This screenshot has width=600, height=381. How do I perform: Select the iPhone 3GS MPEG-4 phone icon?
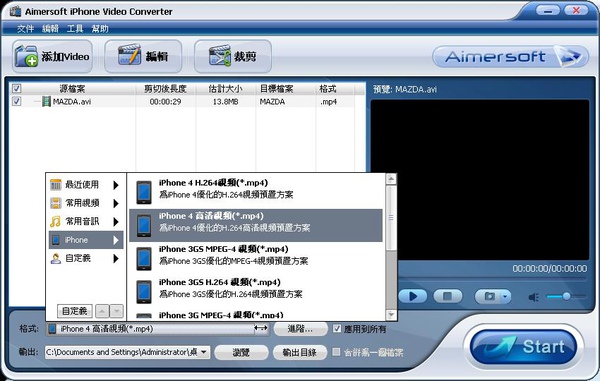(x=144, y=259)
